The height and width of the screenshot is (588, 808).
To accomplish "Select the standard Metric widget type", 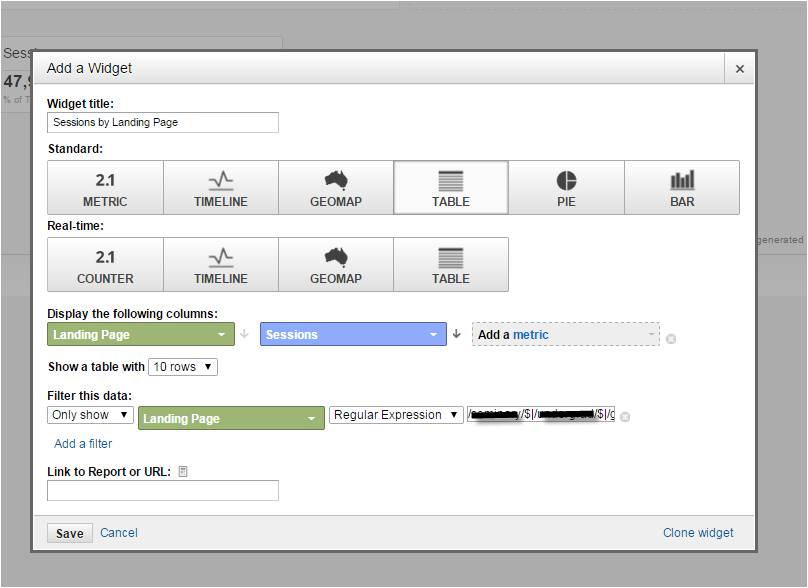I will click(105, 188).
